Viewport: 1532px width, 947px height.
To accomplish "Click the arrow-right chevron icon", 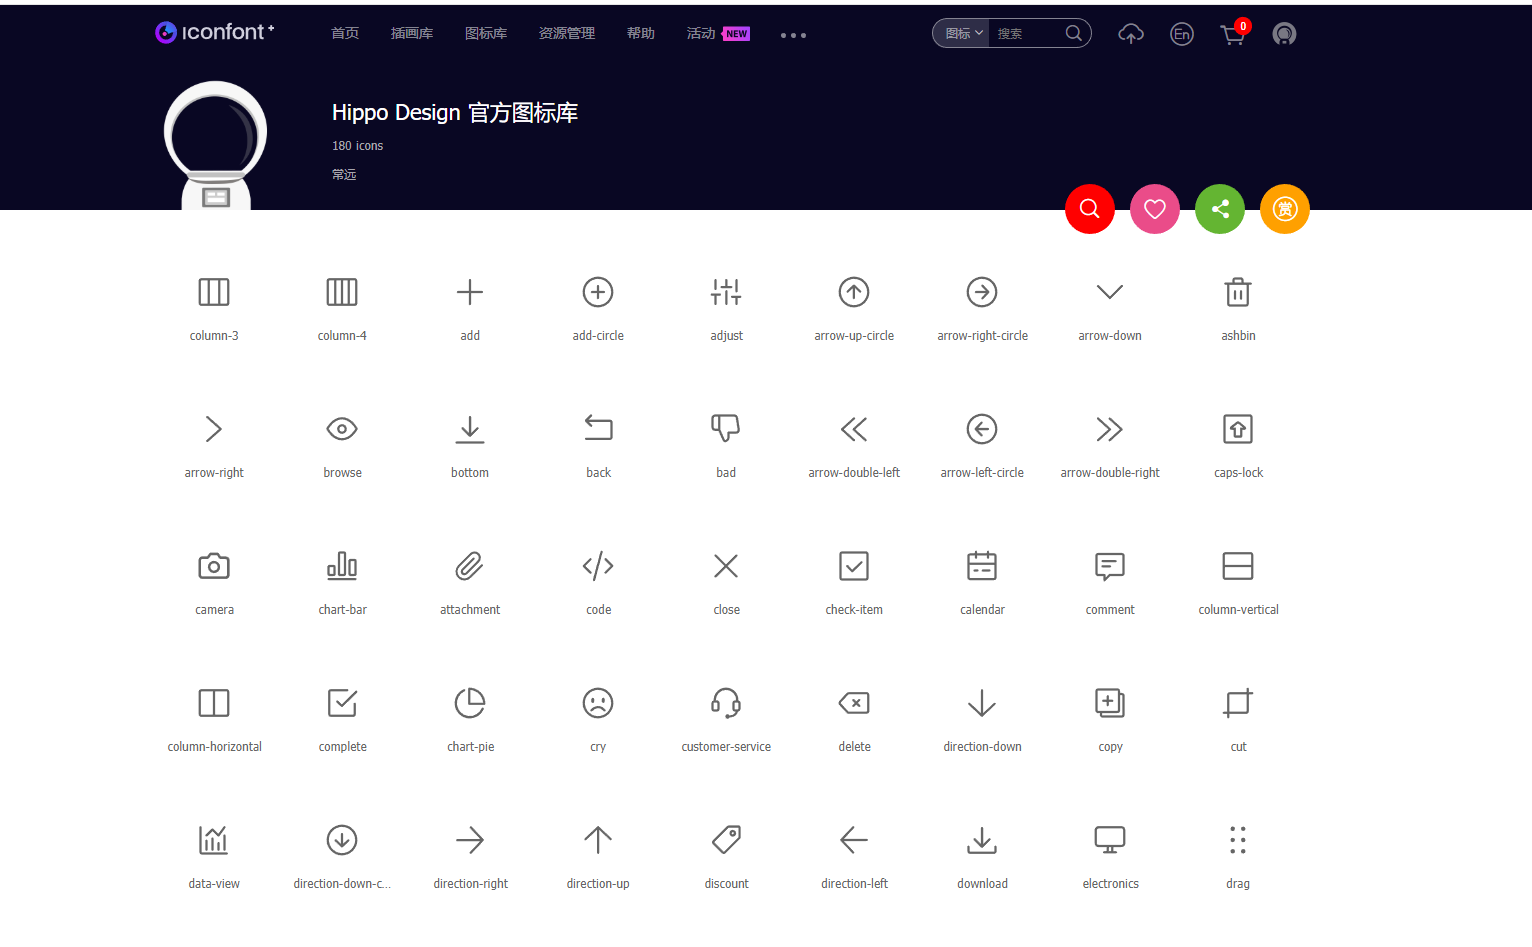I will pos(214,429).
